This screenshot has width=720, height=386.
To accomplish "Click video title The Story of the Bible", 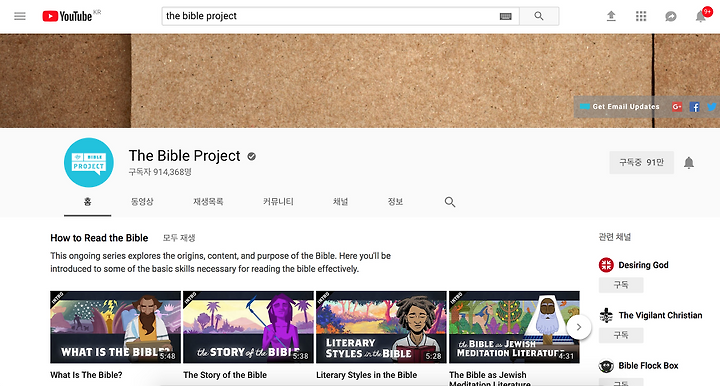I will point(225,375).
